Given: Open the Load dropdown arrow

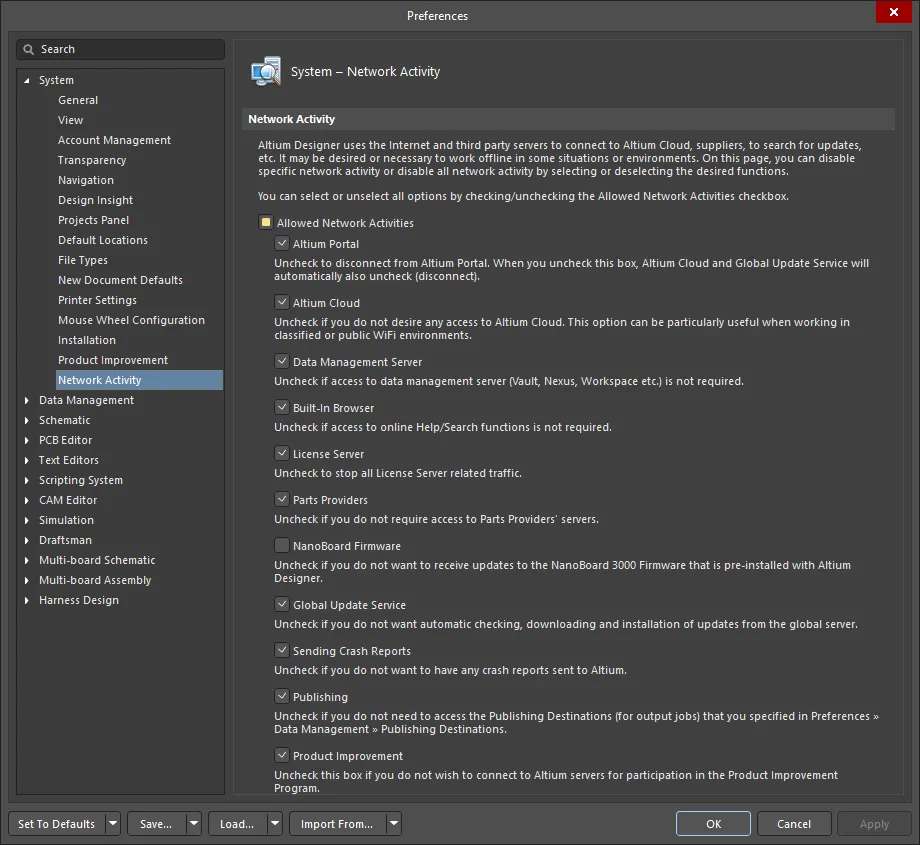Looking at the screenshot, I should 275,823.
